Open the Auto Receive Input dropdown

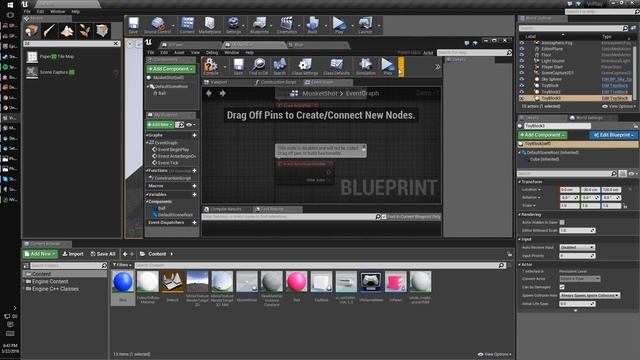coord(577,247)
